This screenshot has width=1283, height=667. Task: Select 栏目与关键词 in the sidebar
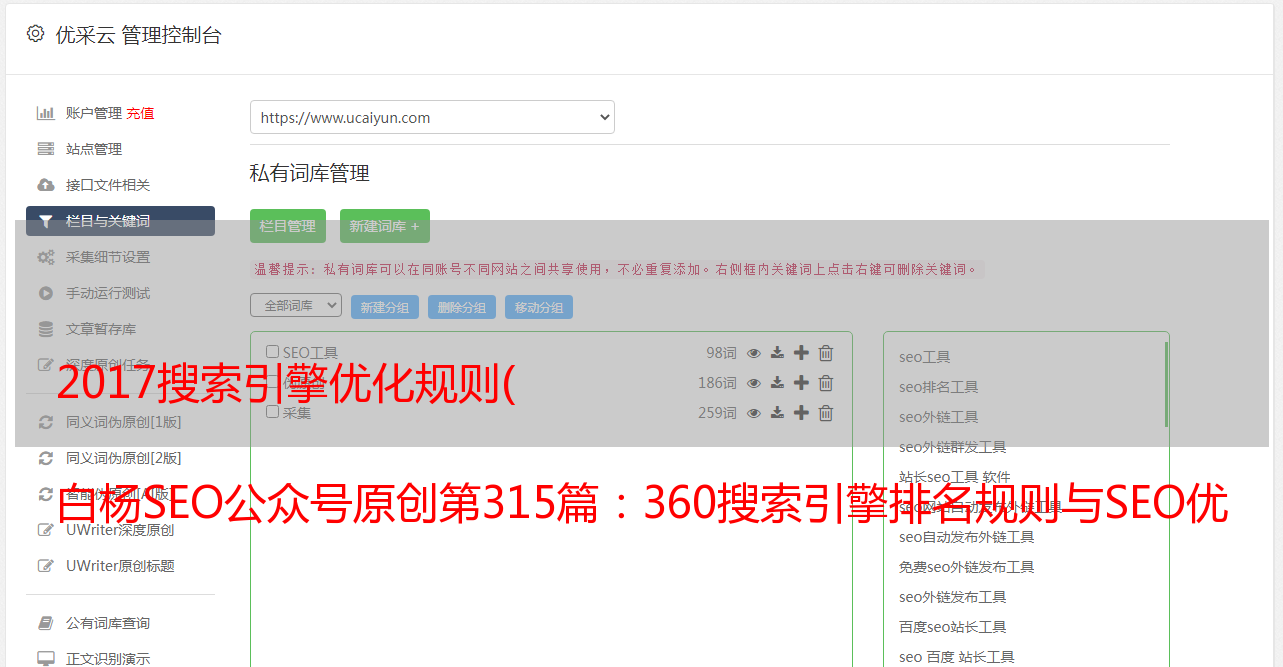pyautogui.click(x=120, y=221)
